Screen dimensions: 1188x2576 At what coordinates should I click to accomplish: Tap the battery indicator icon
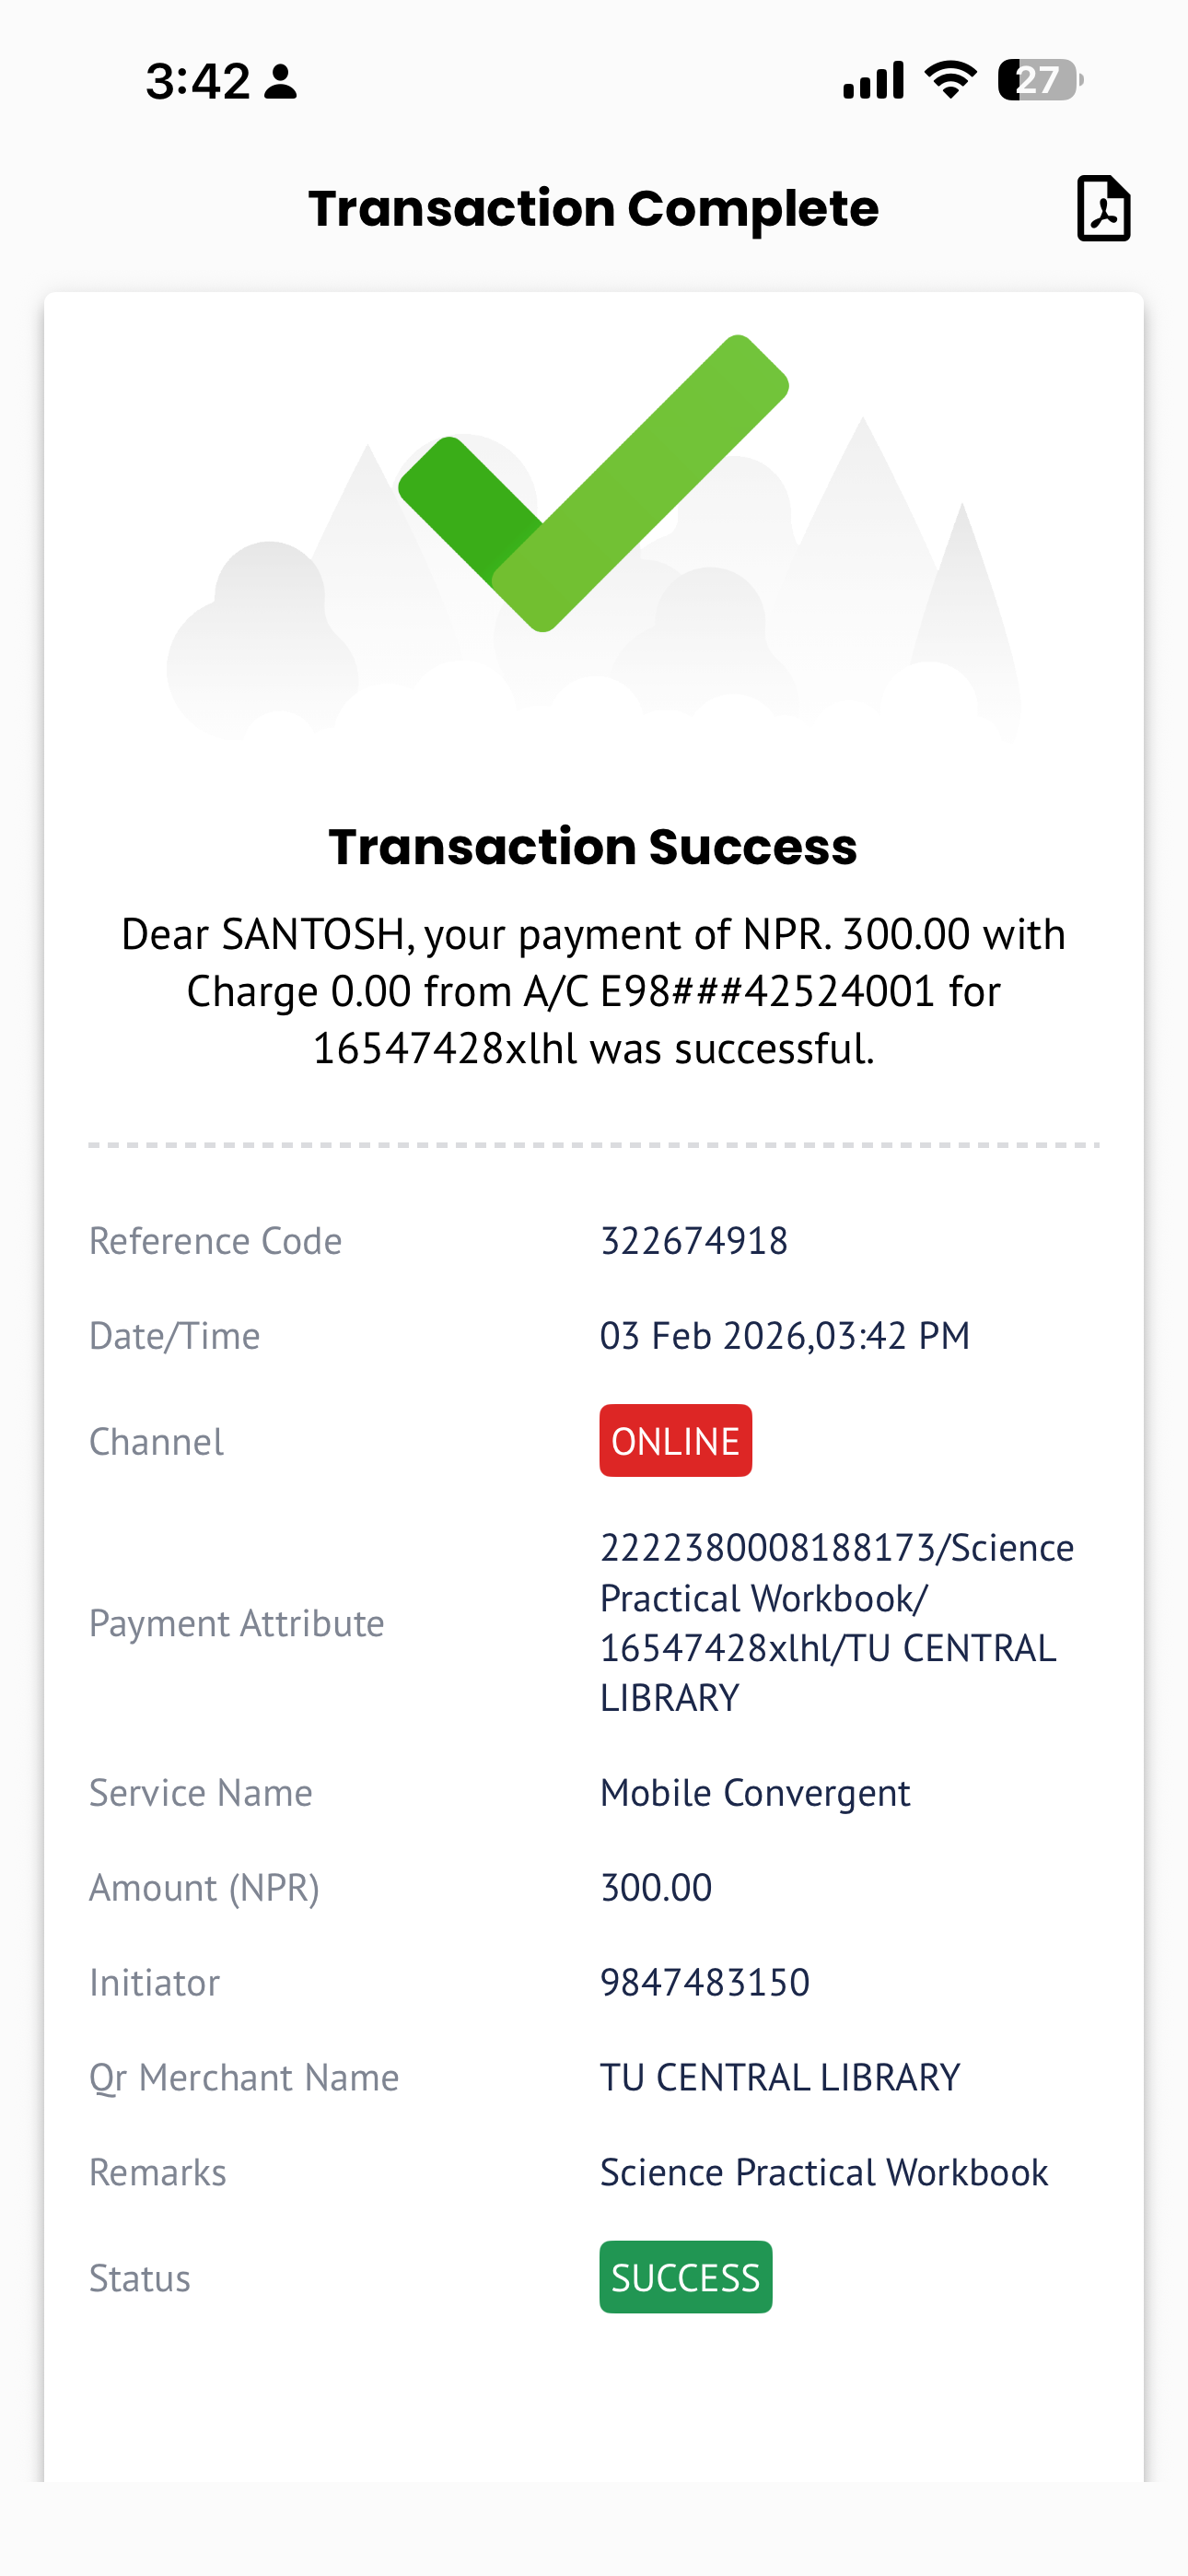click(1040, 80)
